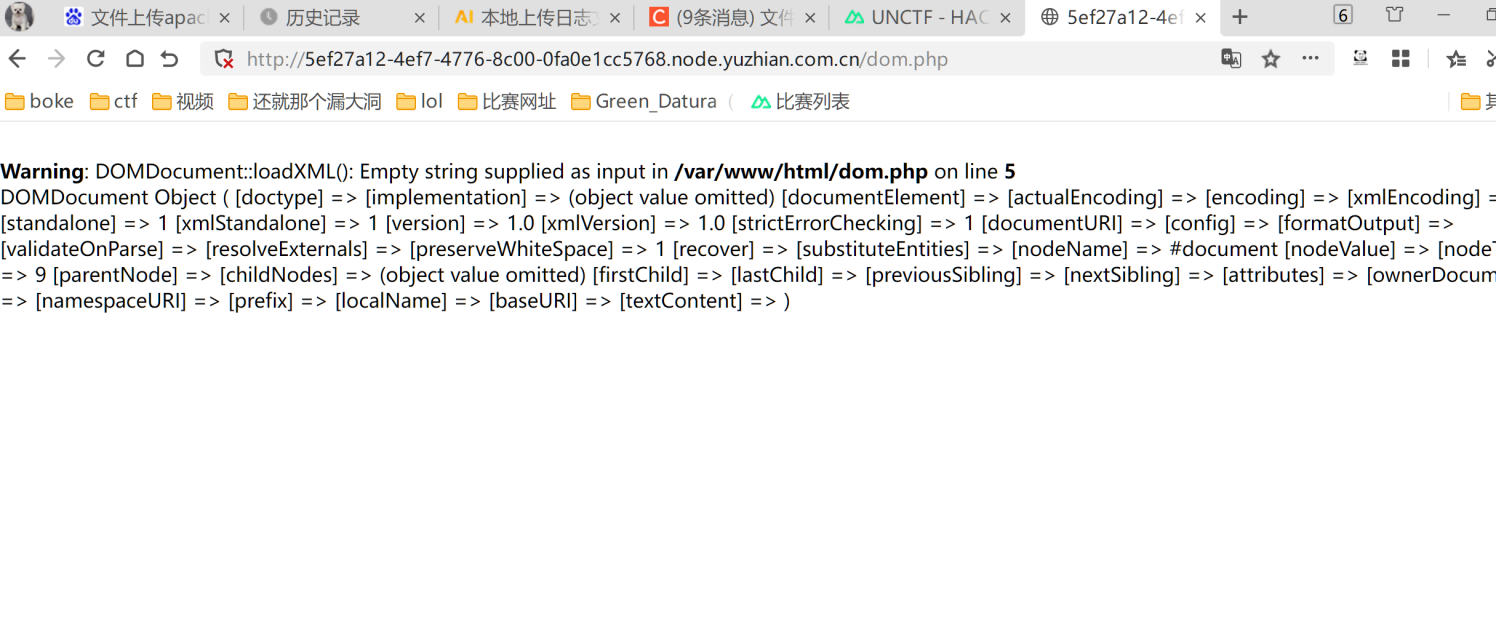
Task: Click the URL address bar
Action: 700,59
